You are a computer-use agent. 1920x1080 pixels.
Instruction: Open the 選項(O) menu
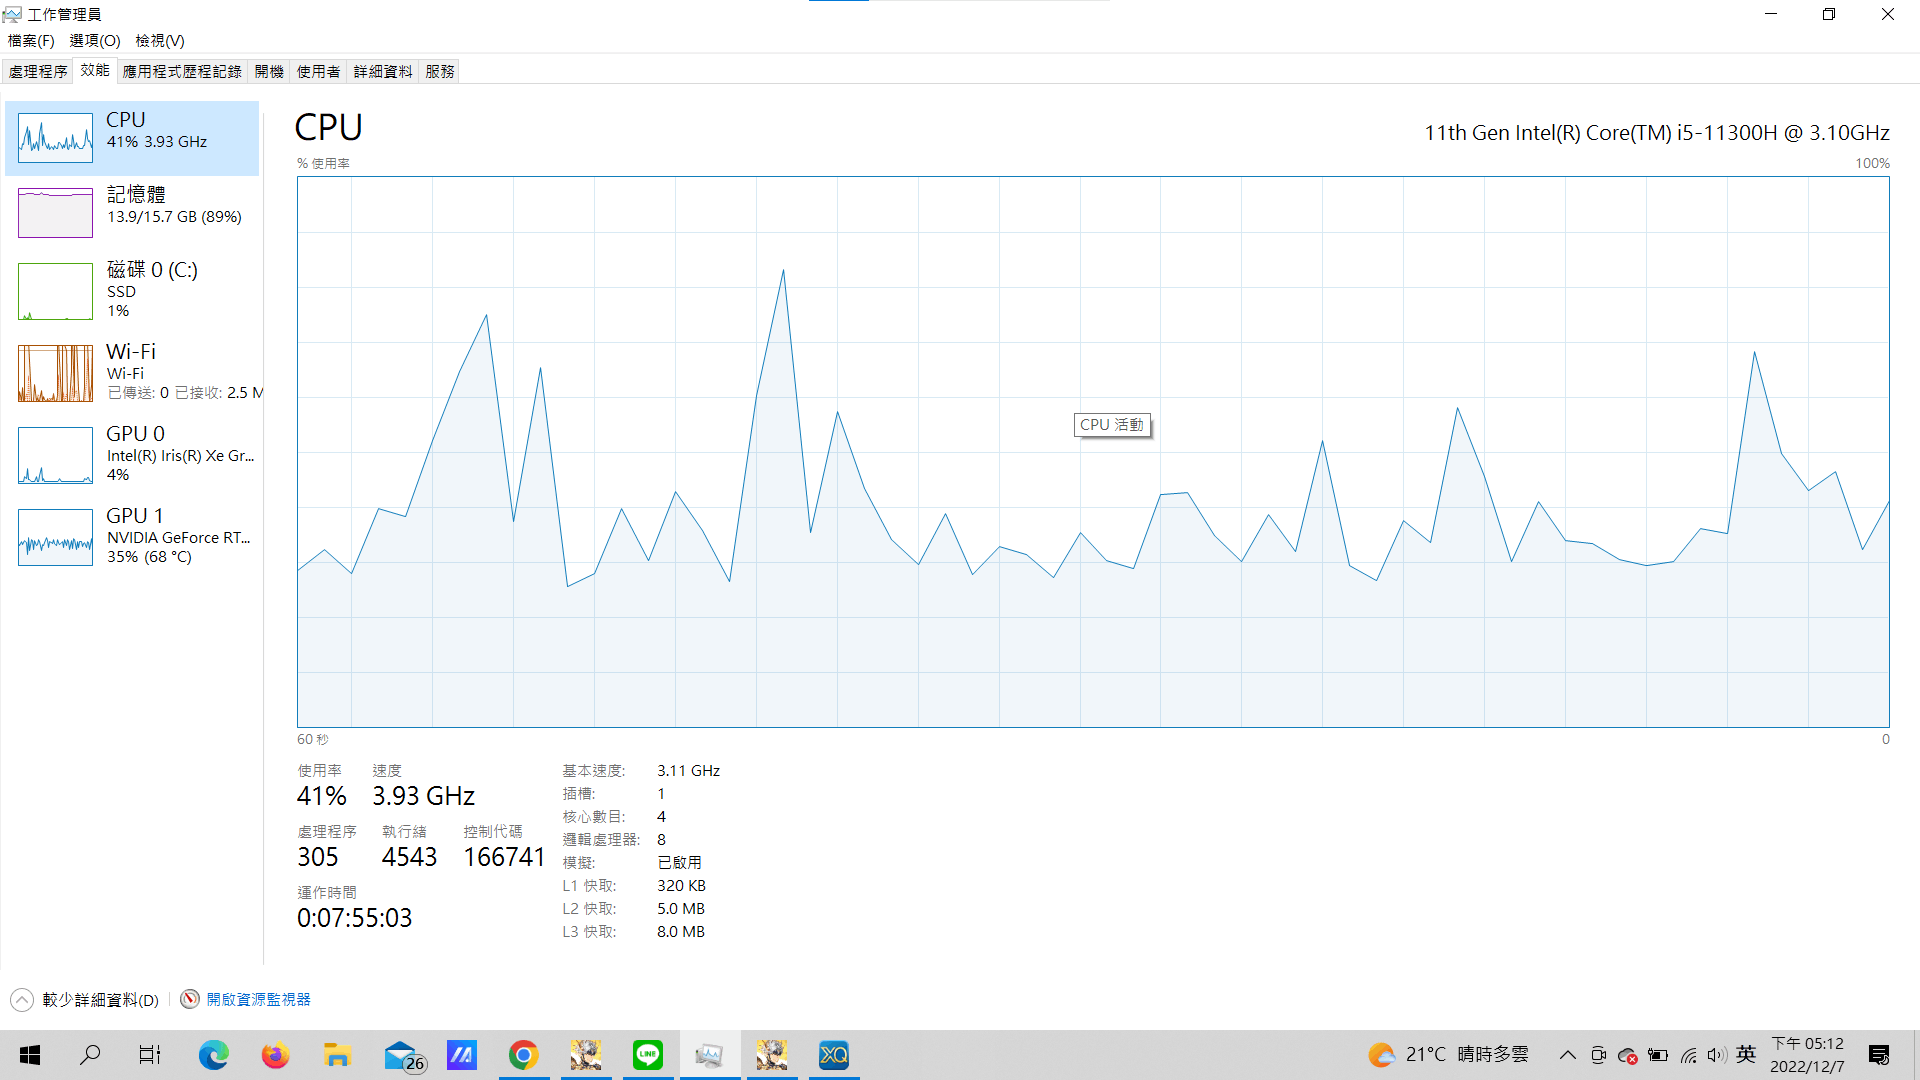[x=95, y=41]
